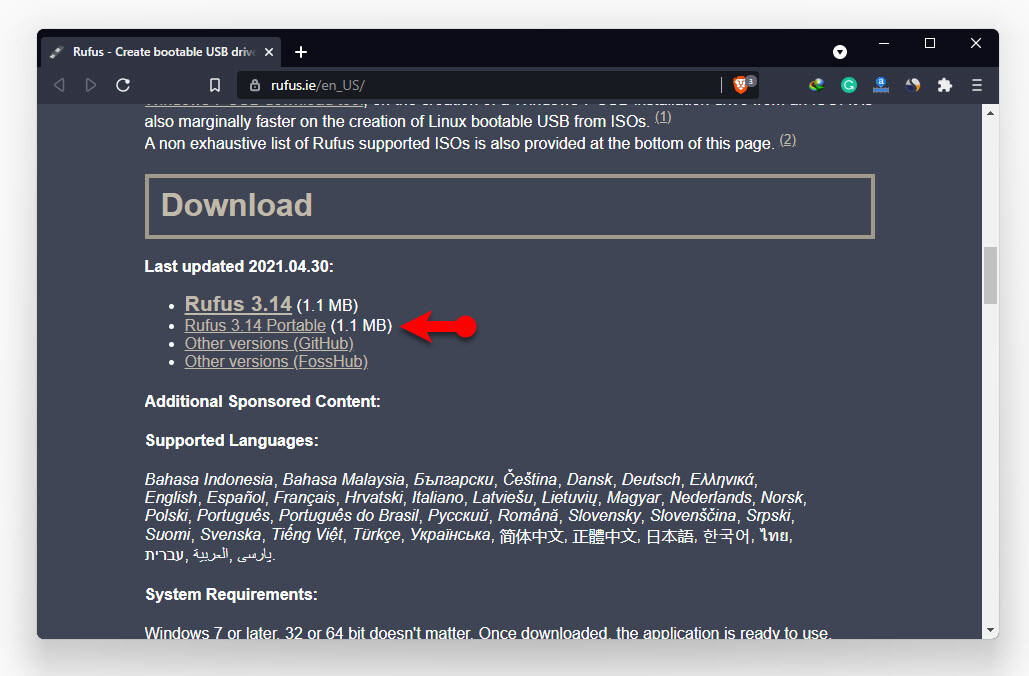Click the Download heading box
The height and width of the screenshot is (676, 1029).
510,206
